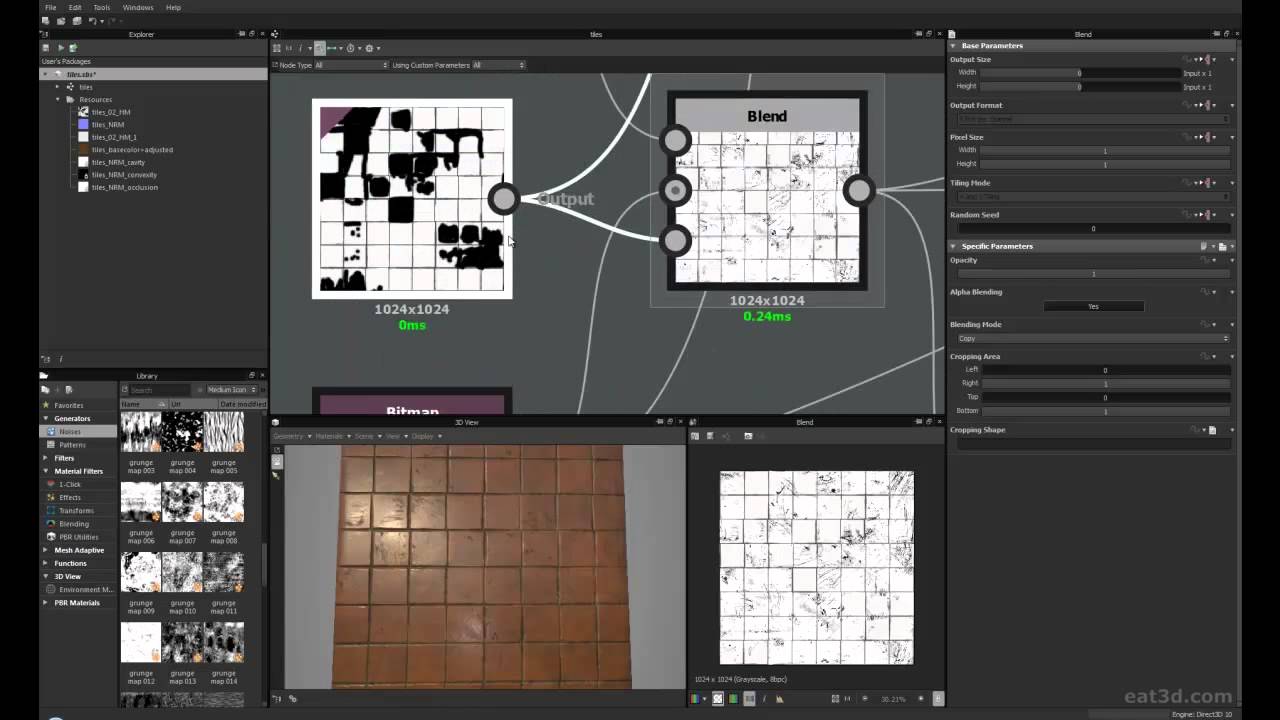Collapse the Base Parameters section

(x=953, y=46)
